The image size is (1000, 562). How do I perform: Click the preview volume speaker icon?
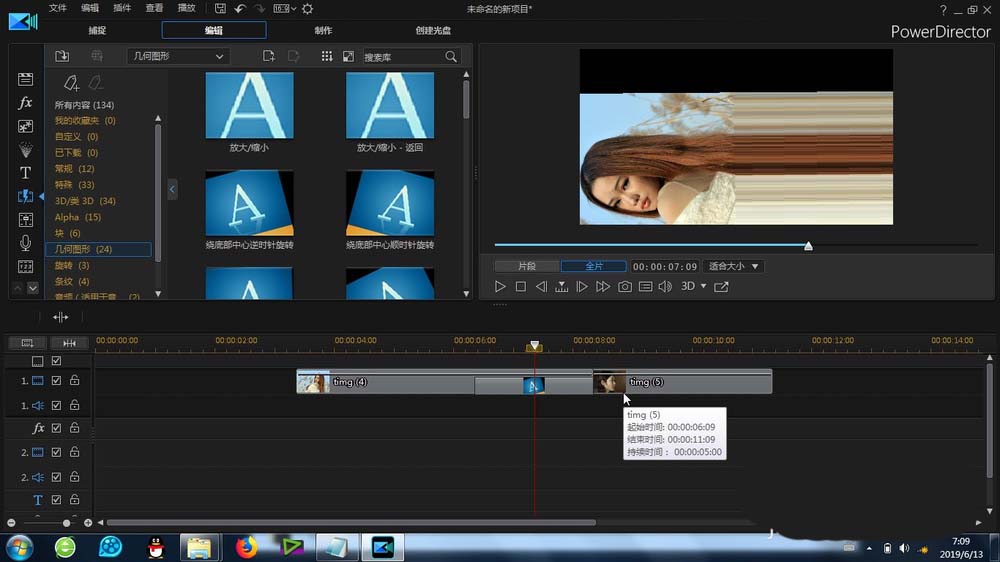(665, 287)
